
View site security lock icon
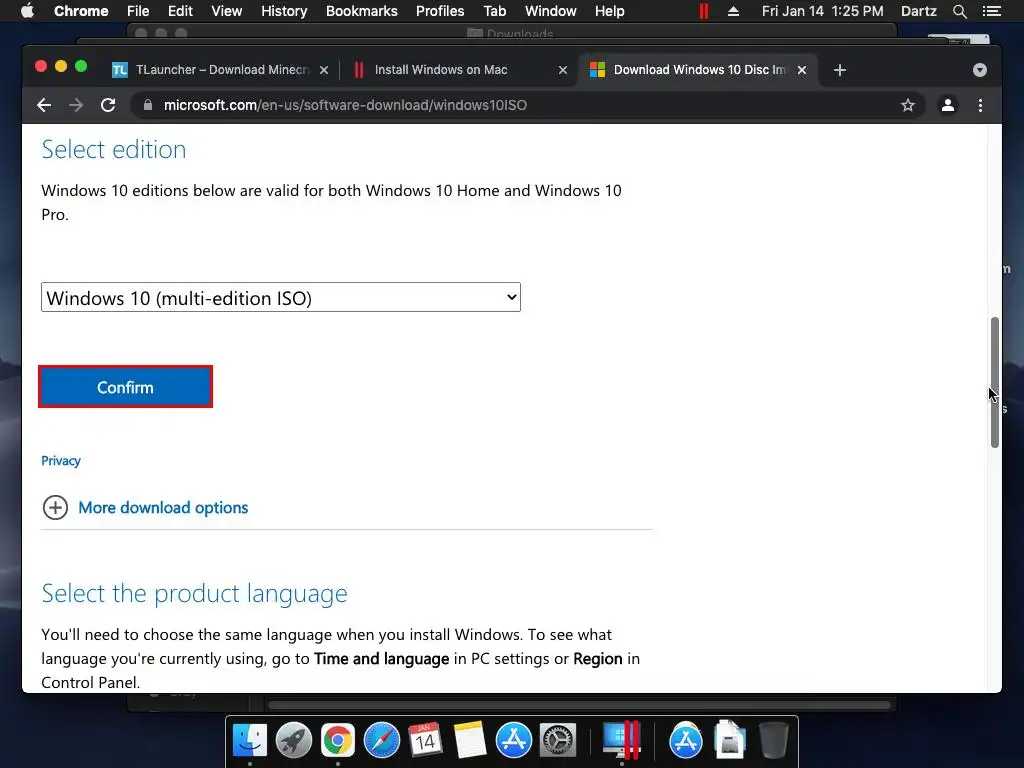(148, 105)
